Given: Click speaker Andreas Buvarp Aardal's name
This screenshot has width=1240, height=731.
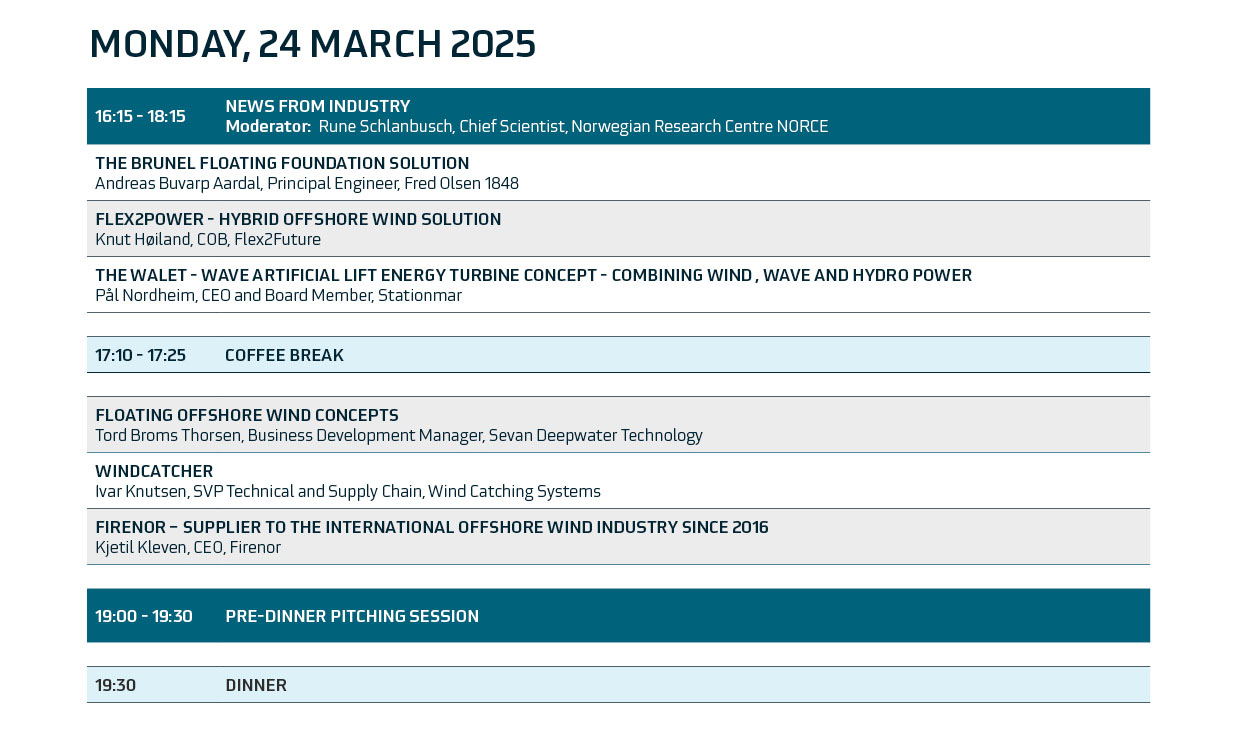Looking at the screenshot, I should (x=306, y=183).
